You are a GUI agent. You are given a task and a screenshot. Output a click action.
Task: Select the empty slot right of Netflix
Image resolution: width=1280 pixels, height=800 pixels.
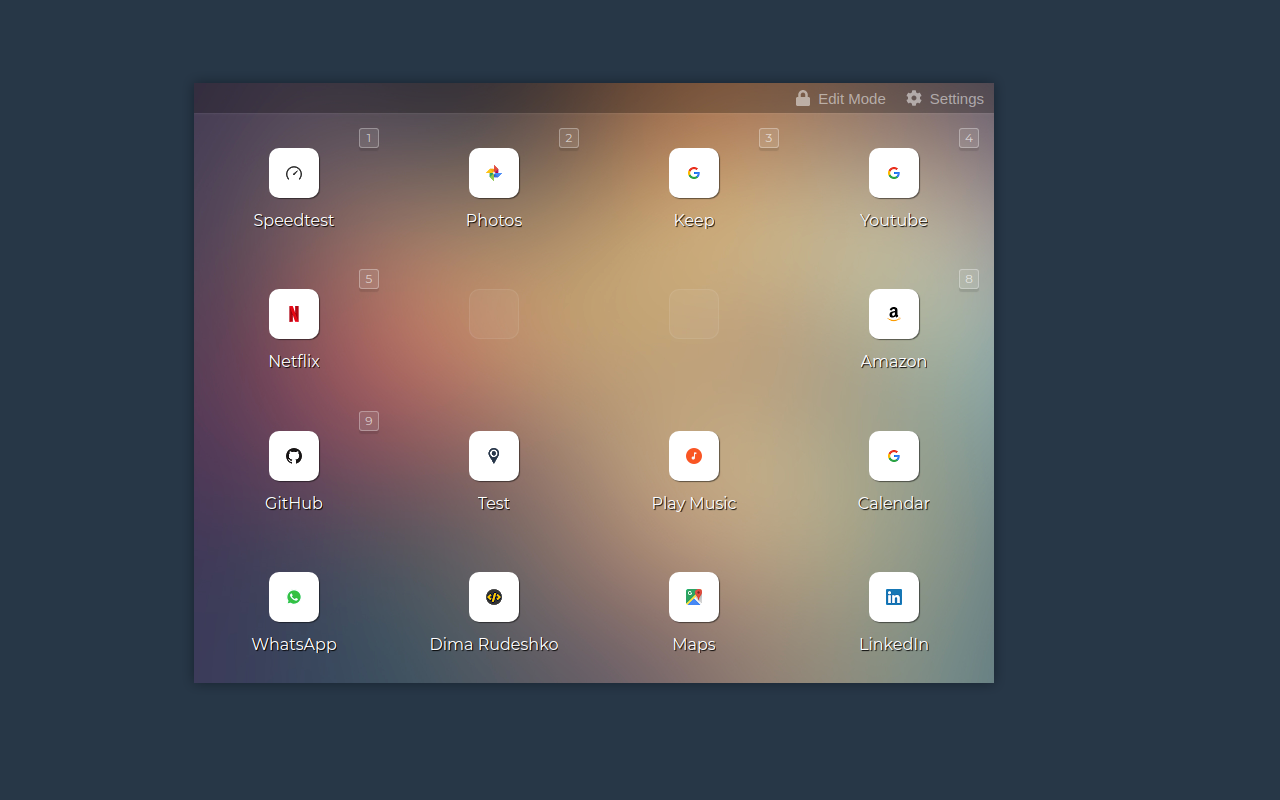click(494, 314)
